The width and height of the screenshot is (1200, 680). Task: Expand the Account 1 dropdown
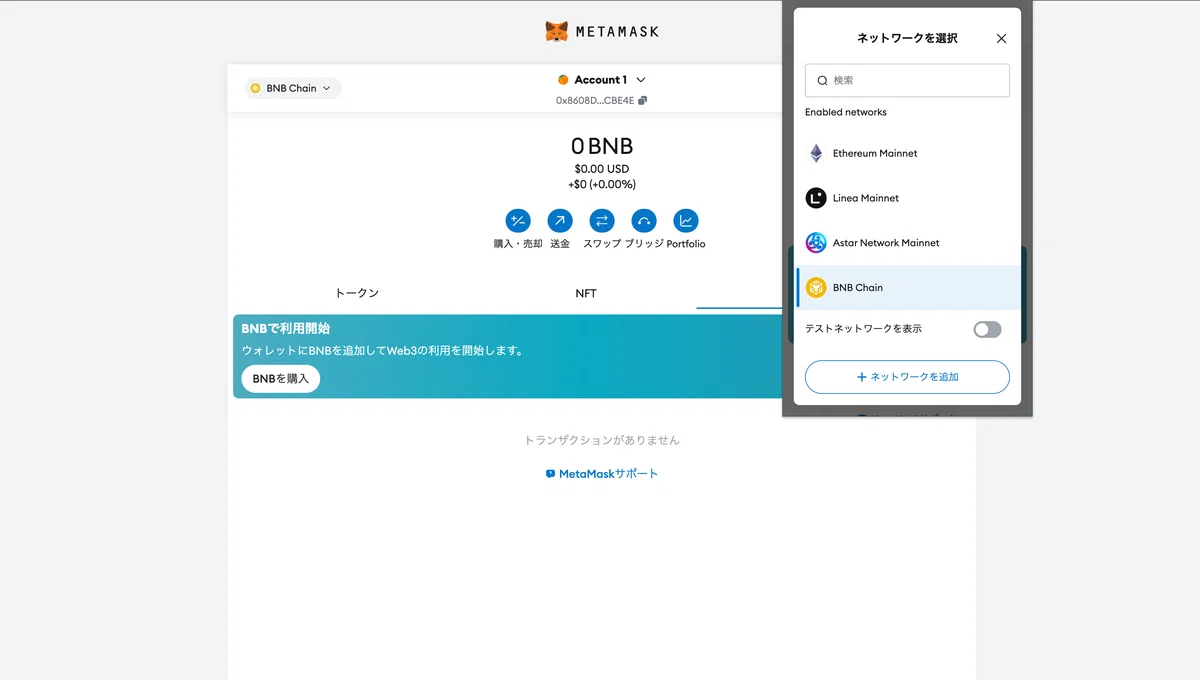click(x=641, y=80)
